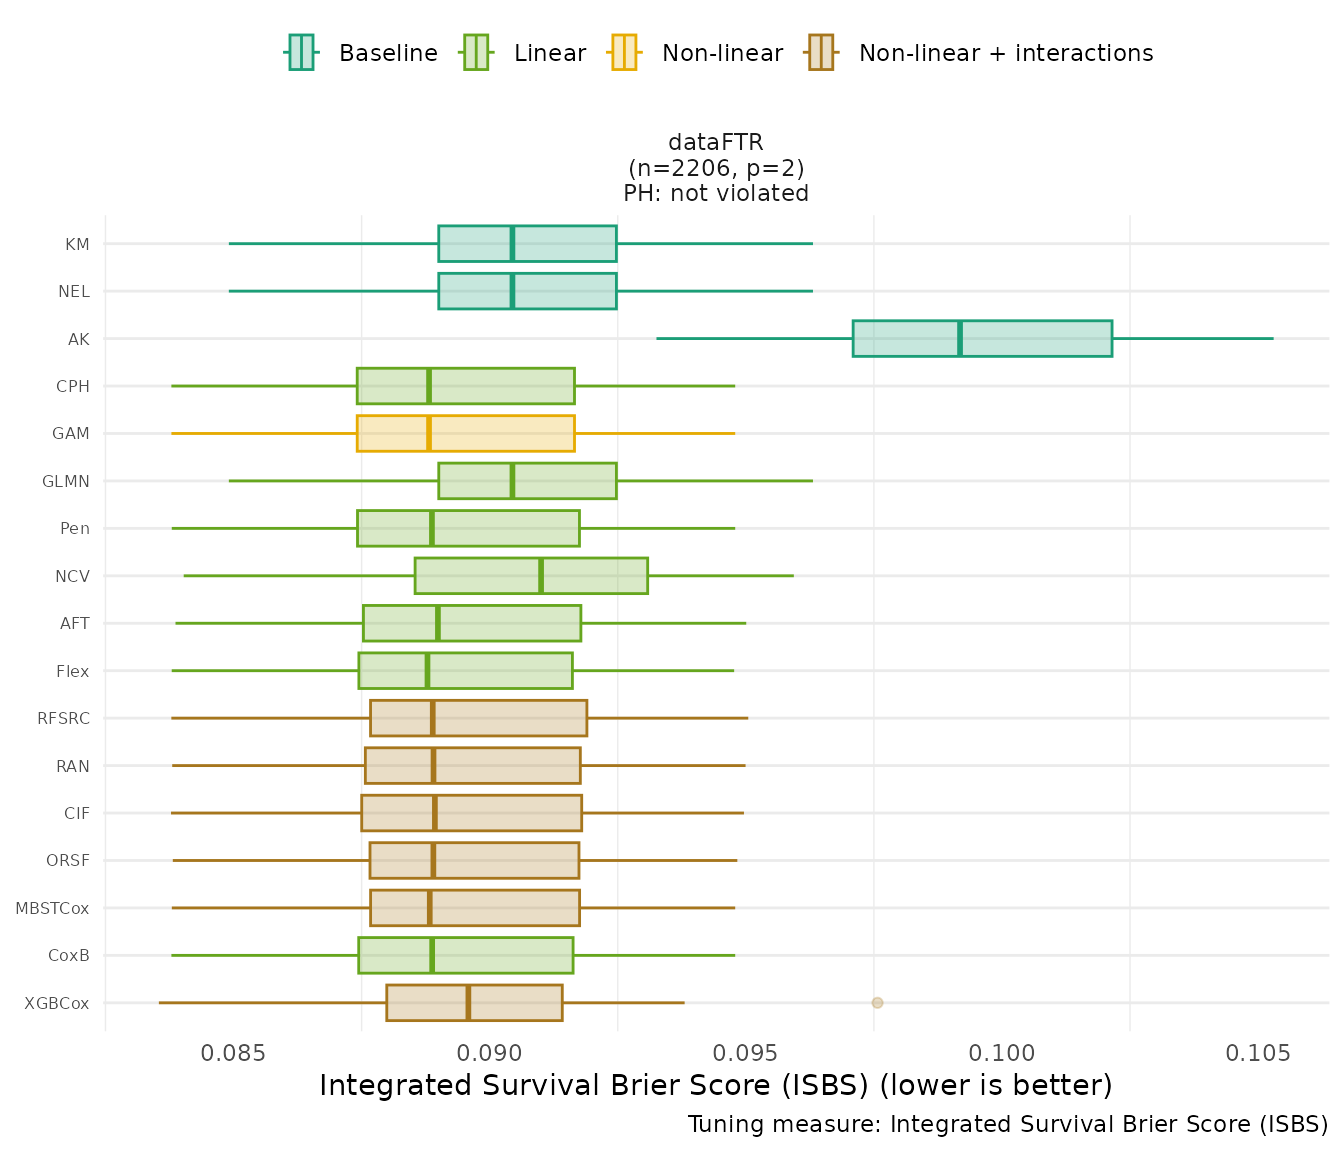Screen dimensions: 1344x1152
Task: Click the "Non-linear + interactions" legend text
Action: point(1005,53)
